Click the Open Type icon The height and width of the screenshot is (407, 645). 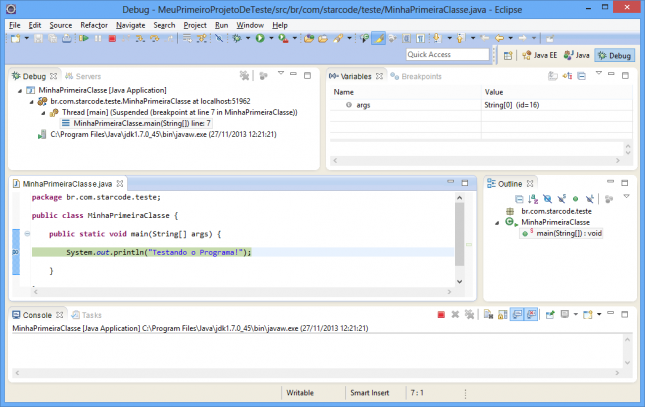(x=309, y=38)
